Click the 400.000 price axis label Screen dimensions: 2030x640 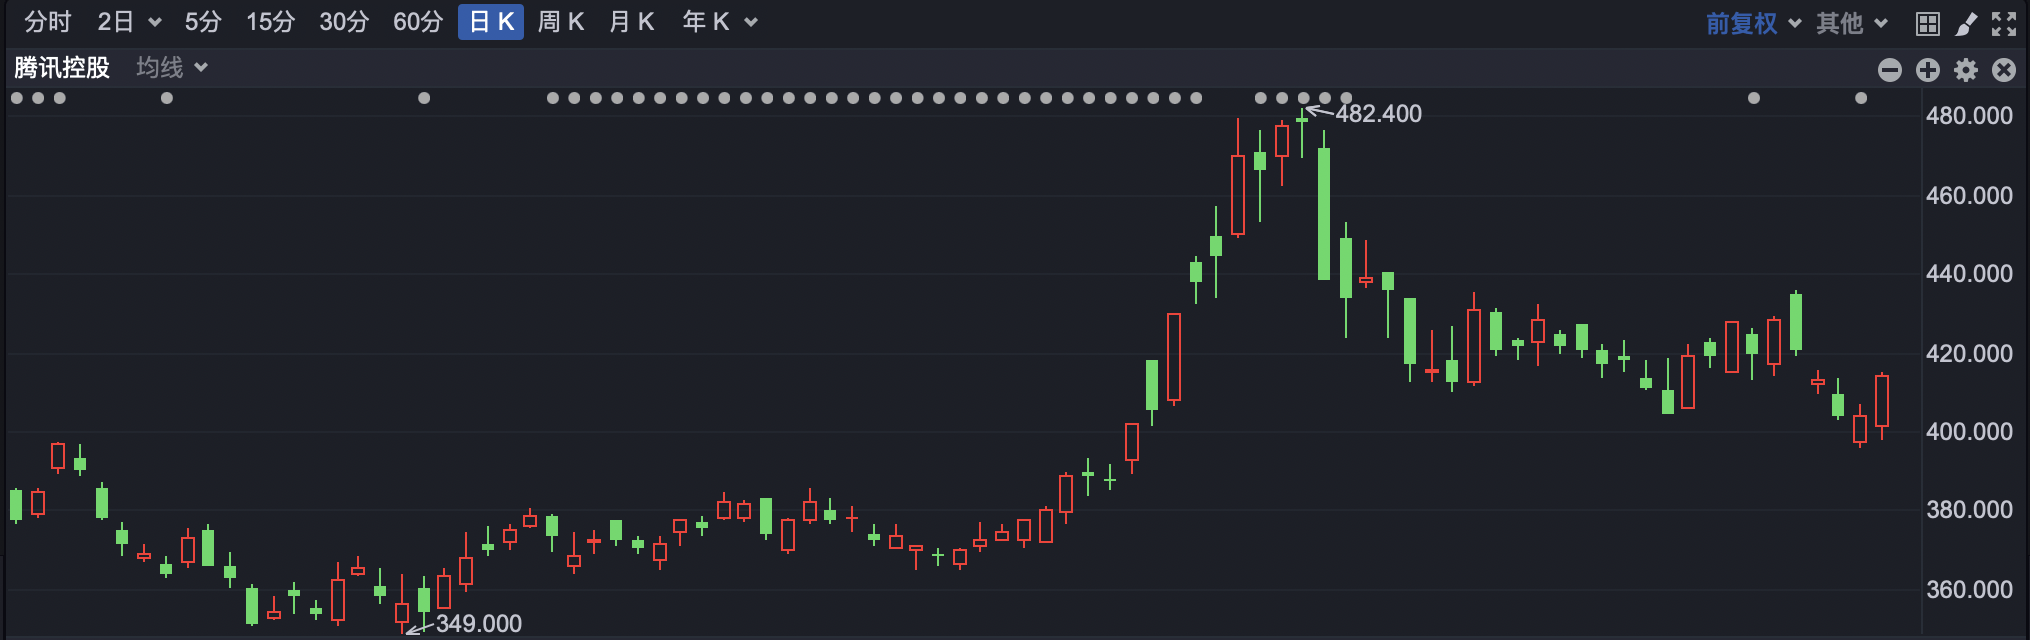1969,432
